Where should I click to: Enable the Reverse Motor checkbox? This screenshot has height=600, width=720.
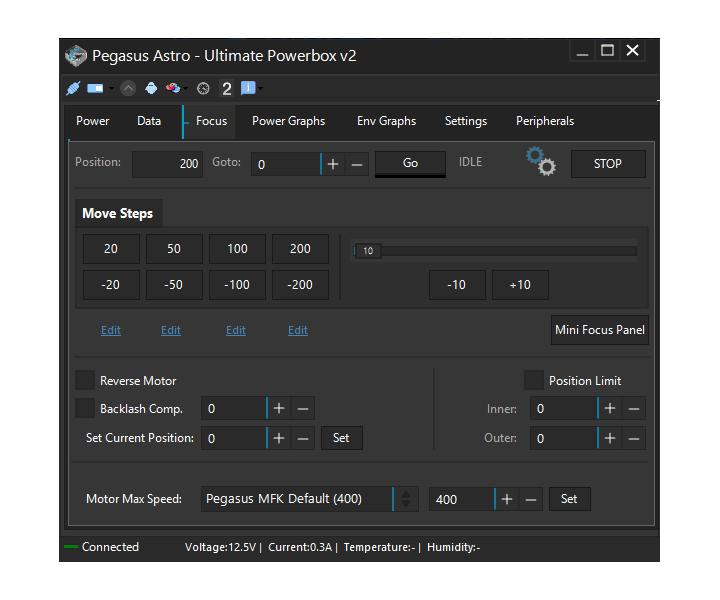click(86, 381)
